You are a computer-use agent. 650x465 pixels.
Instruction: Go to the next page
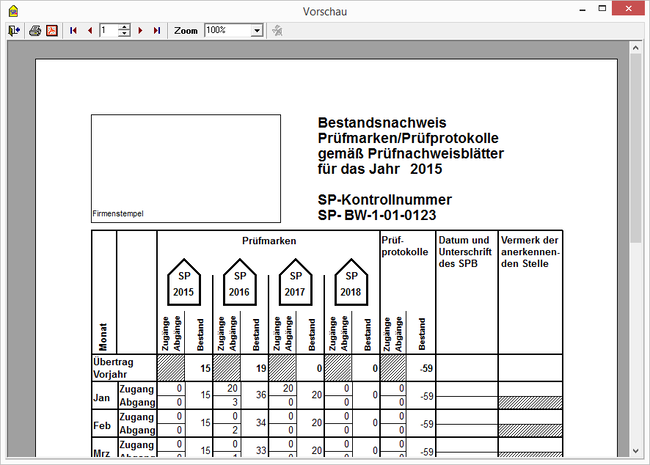click(x=140, y=31)
